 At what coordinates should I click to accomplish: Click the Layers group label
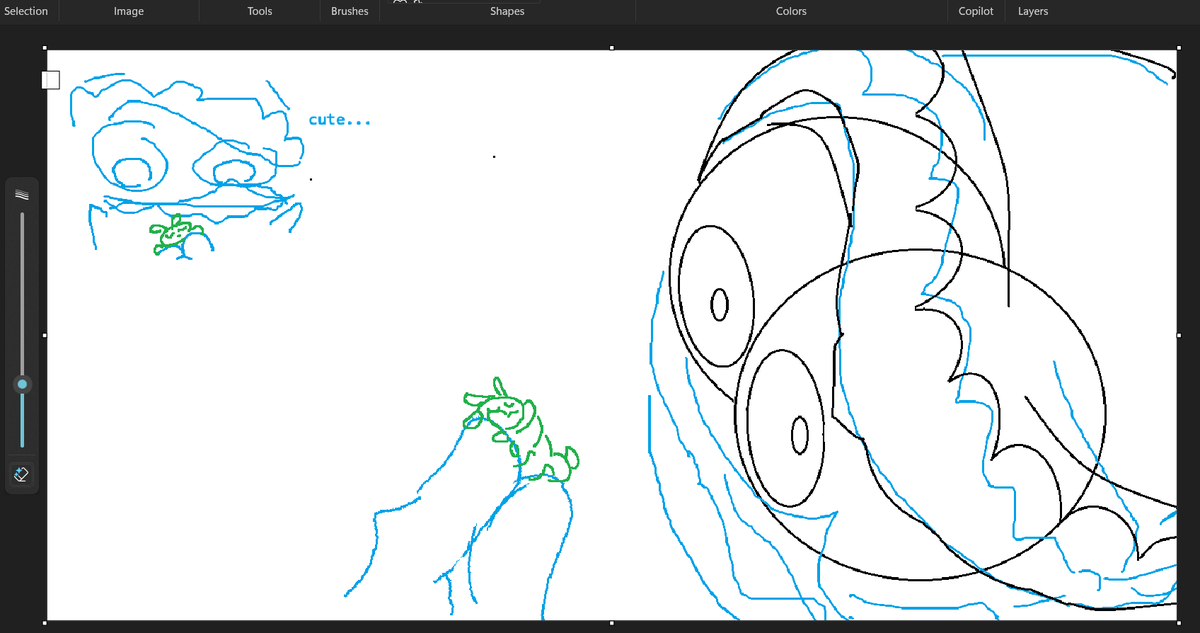(x=1033, y=11)
